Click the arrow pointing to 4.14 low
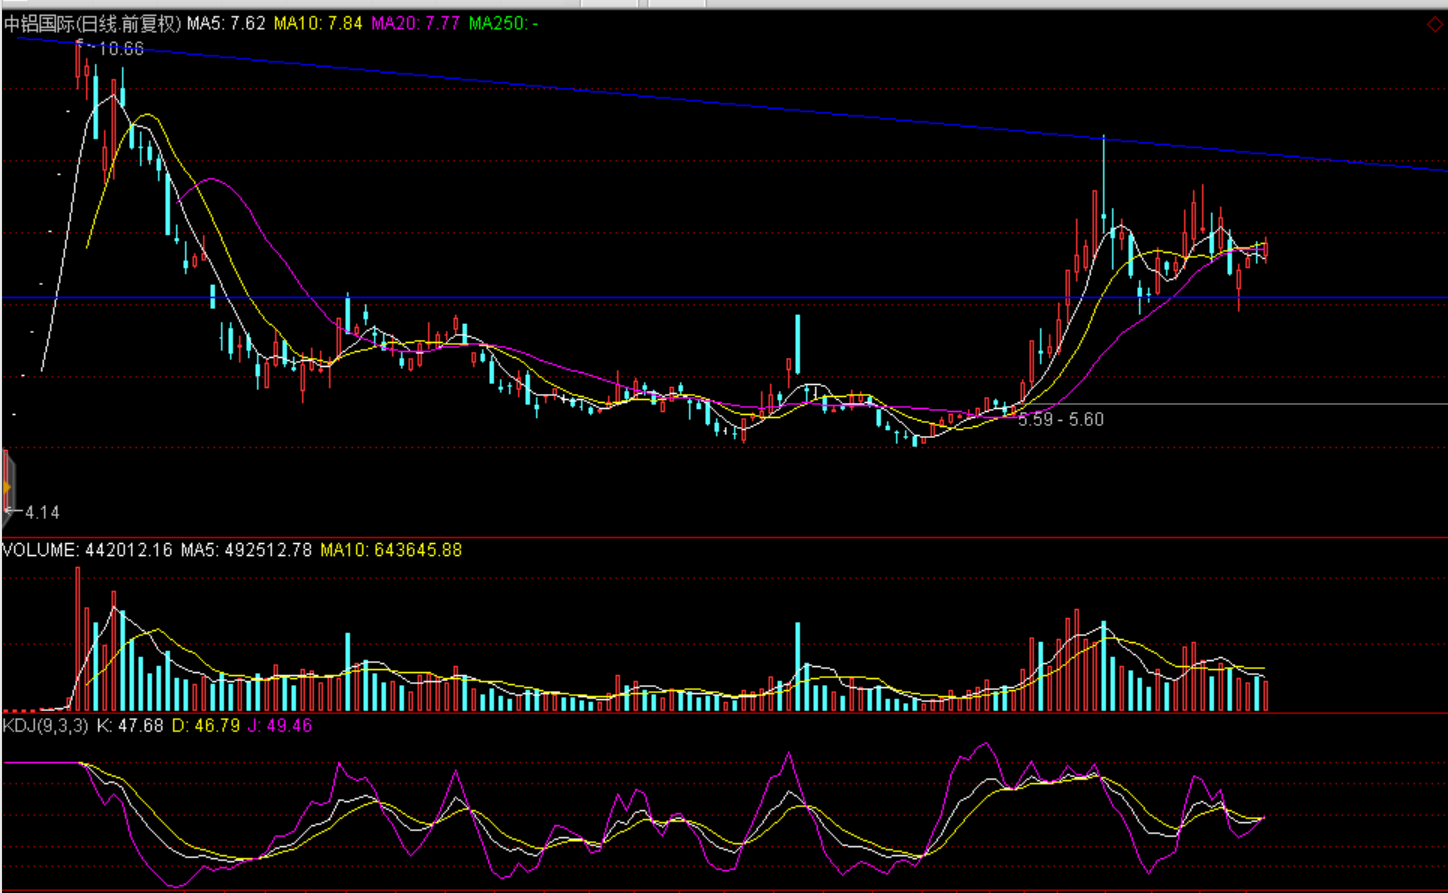The height and width of the screenshot is (893, 1448). [x=12, y=512]
